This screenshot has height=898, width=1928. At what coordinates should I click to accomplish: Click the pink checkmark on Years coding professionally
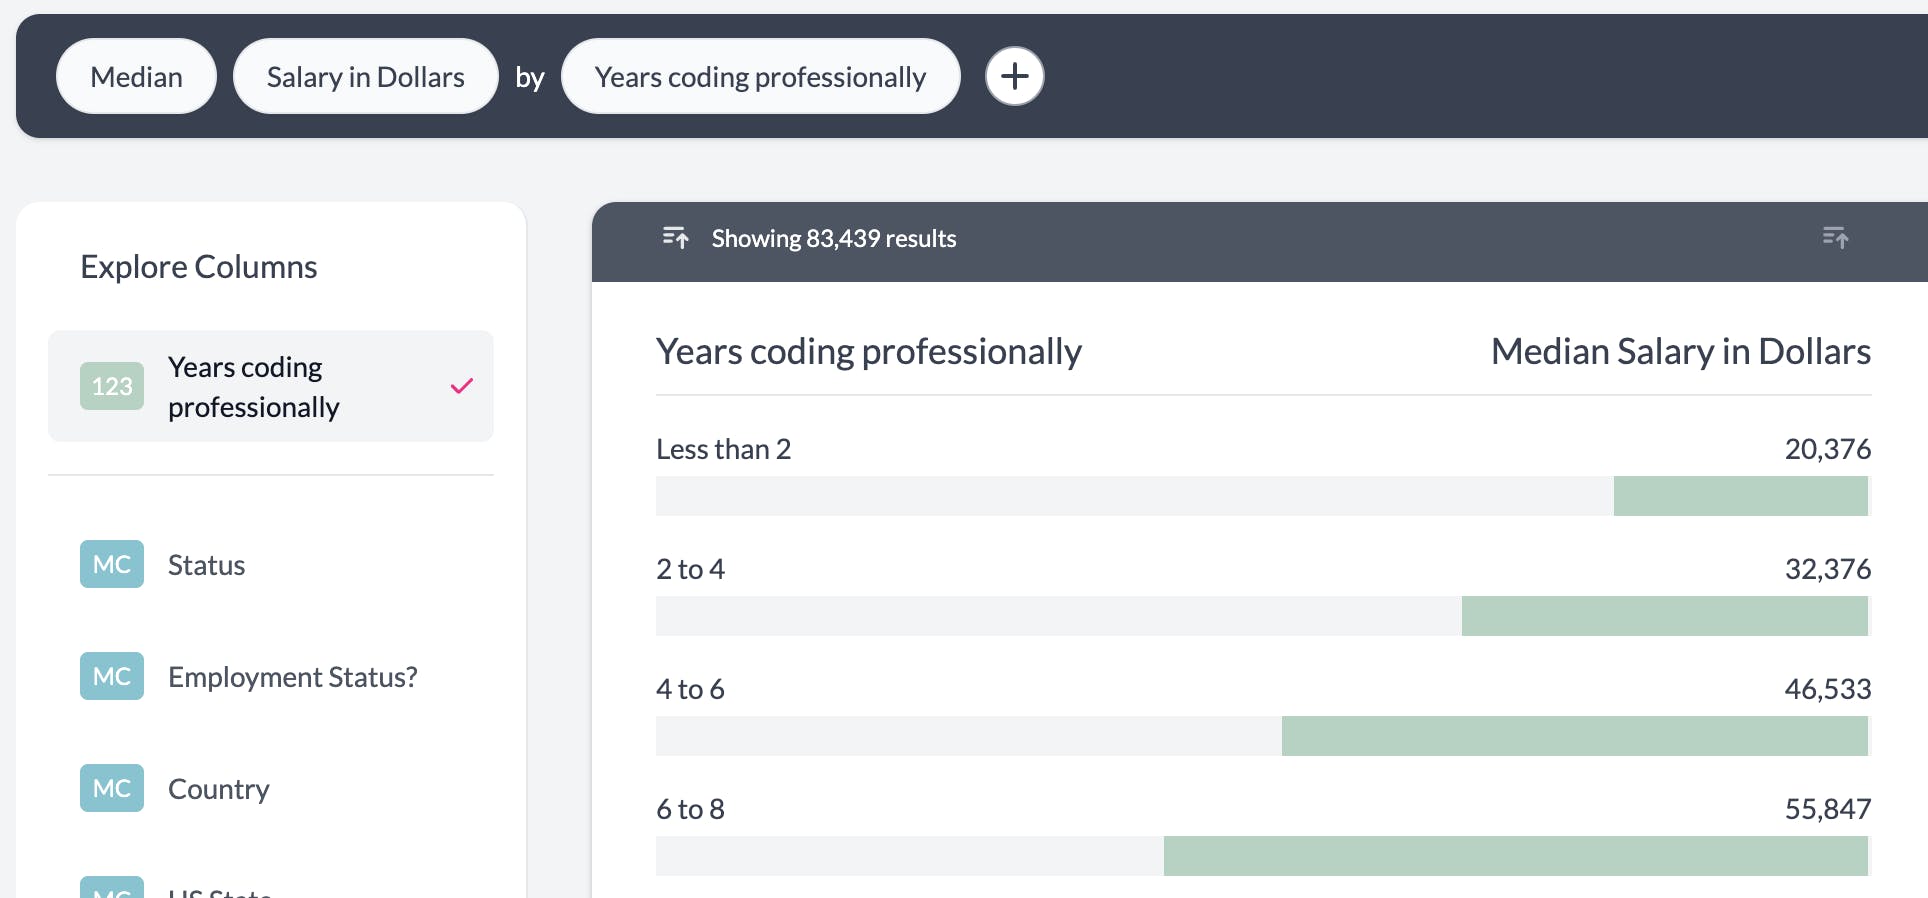pos(461,386)
